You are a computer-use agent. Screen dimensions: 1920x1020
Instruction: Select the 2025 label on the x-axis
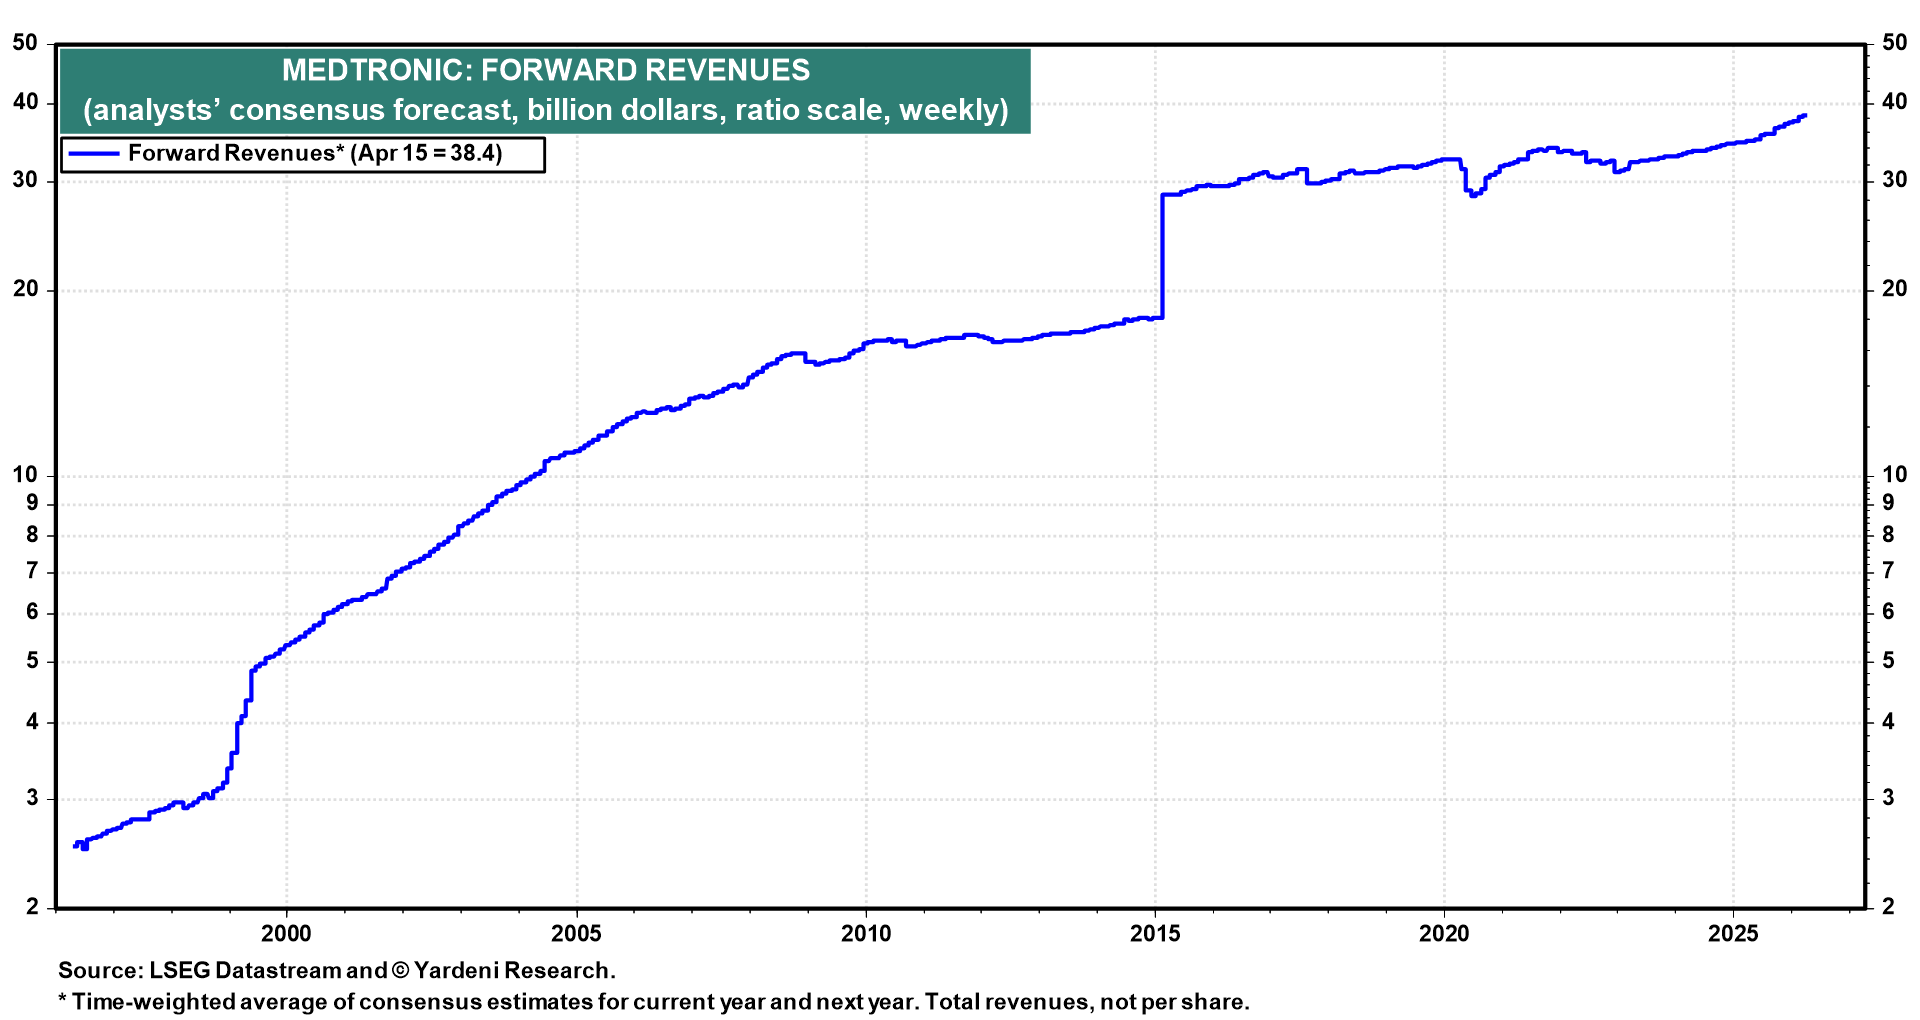1733,934
